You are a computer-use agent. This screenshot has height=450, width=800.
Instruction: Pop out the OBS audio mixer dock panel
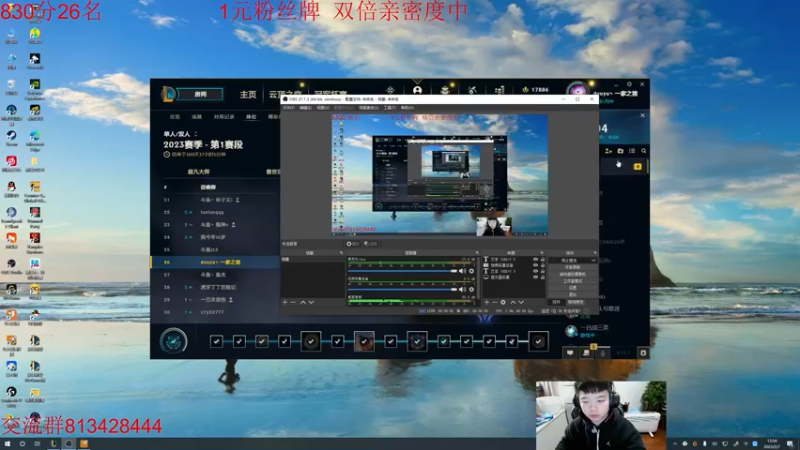pos(477,253)
